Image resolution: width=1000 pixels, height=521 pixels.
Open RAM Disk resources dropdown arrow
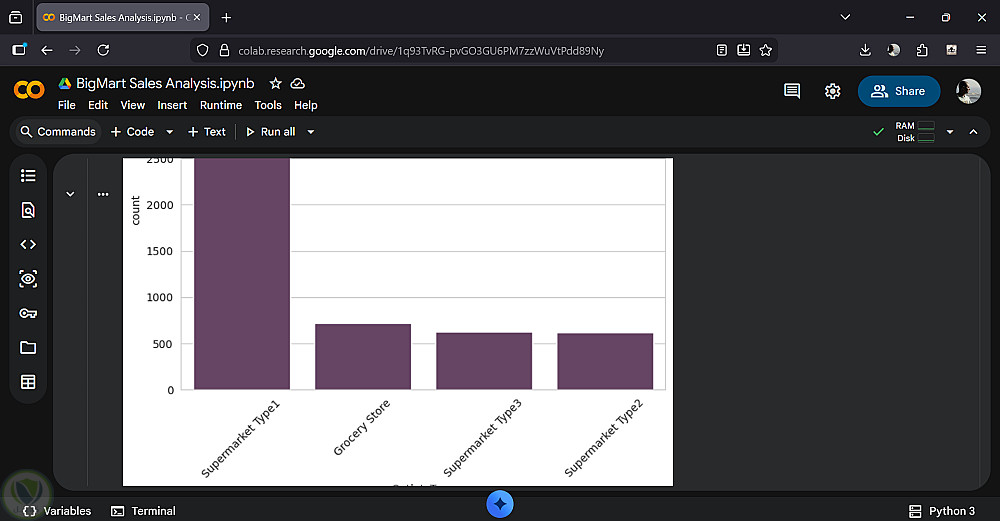[x=950, y=132]
